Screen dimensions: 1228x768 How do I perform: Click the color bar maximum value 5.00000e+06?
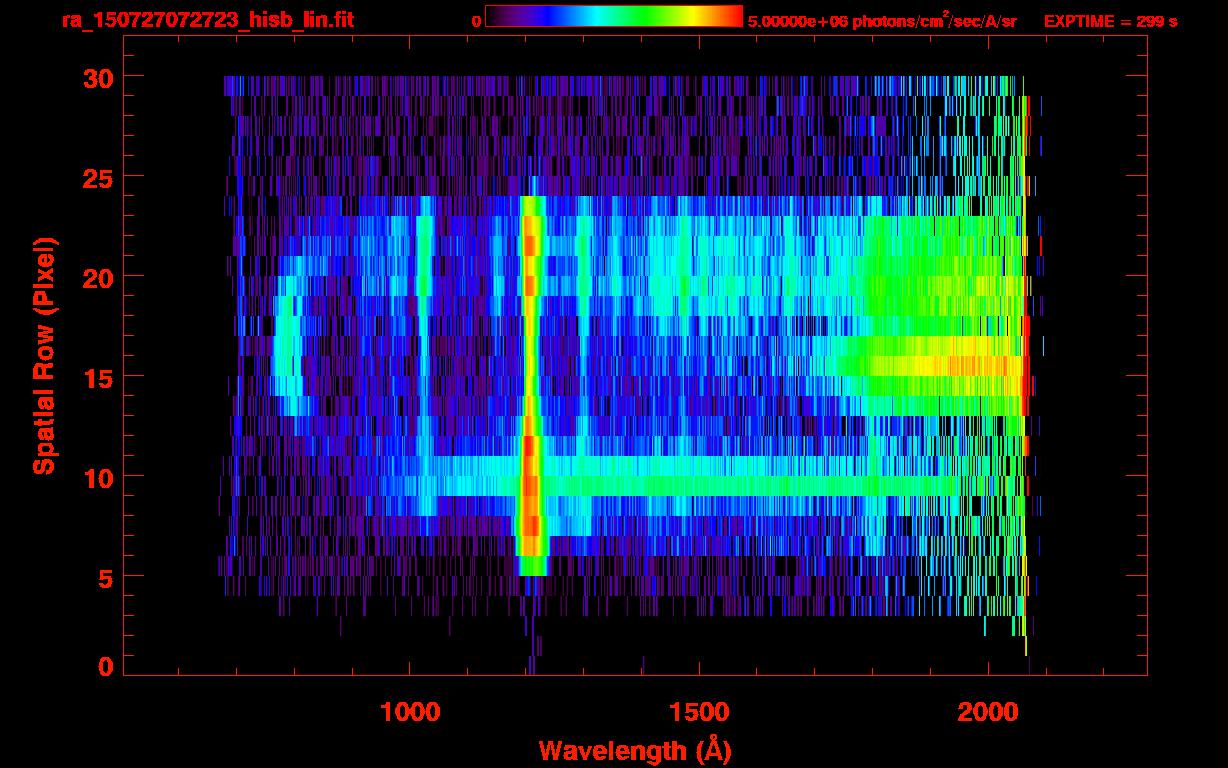(x=797, y=21)
